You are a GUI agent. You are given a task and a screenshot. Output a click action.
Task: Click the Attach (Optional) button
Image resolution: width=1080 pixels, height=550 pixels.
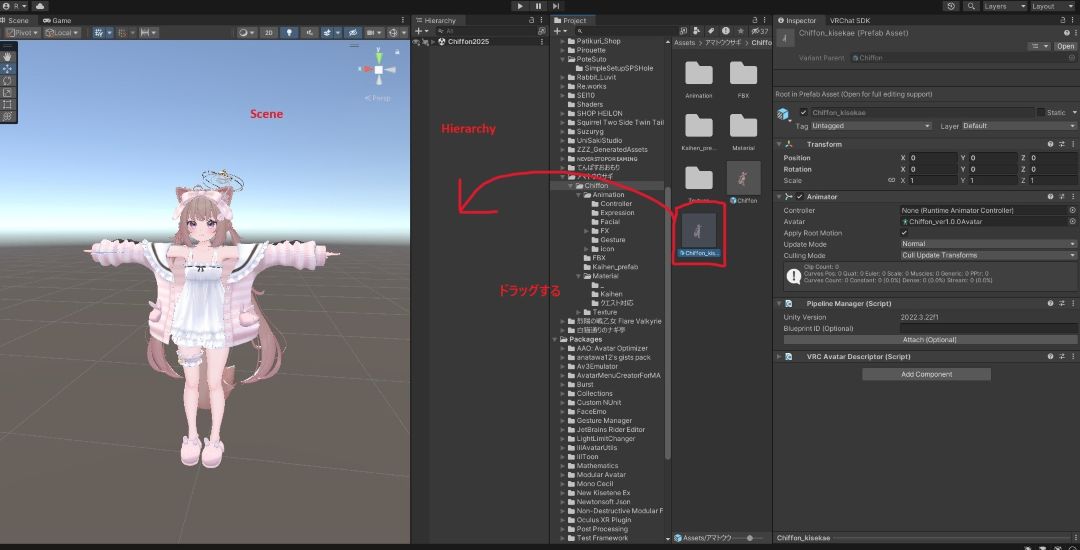929,339
